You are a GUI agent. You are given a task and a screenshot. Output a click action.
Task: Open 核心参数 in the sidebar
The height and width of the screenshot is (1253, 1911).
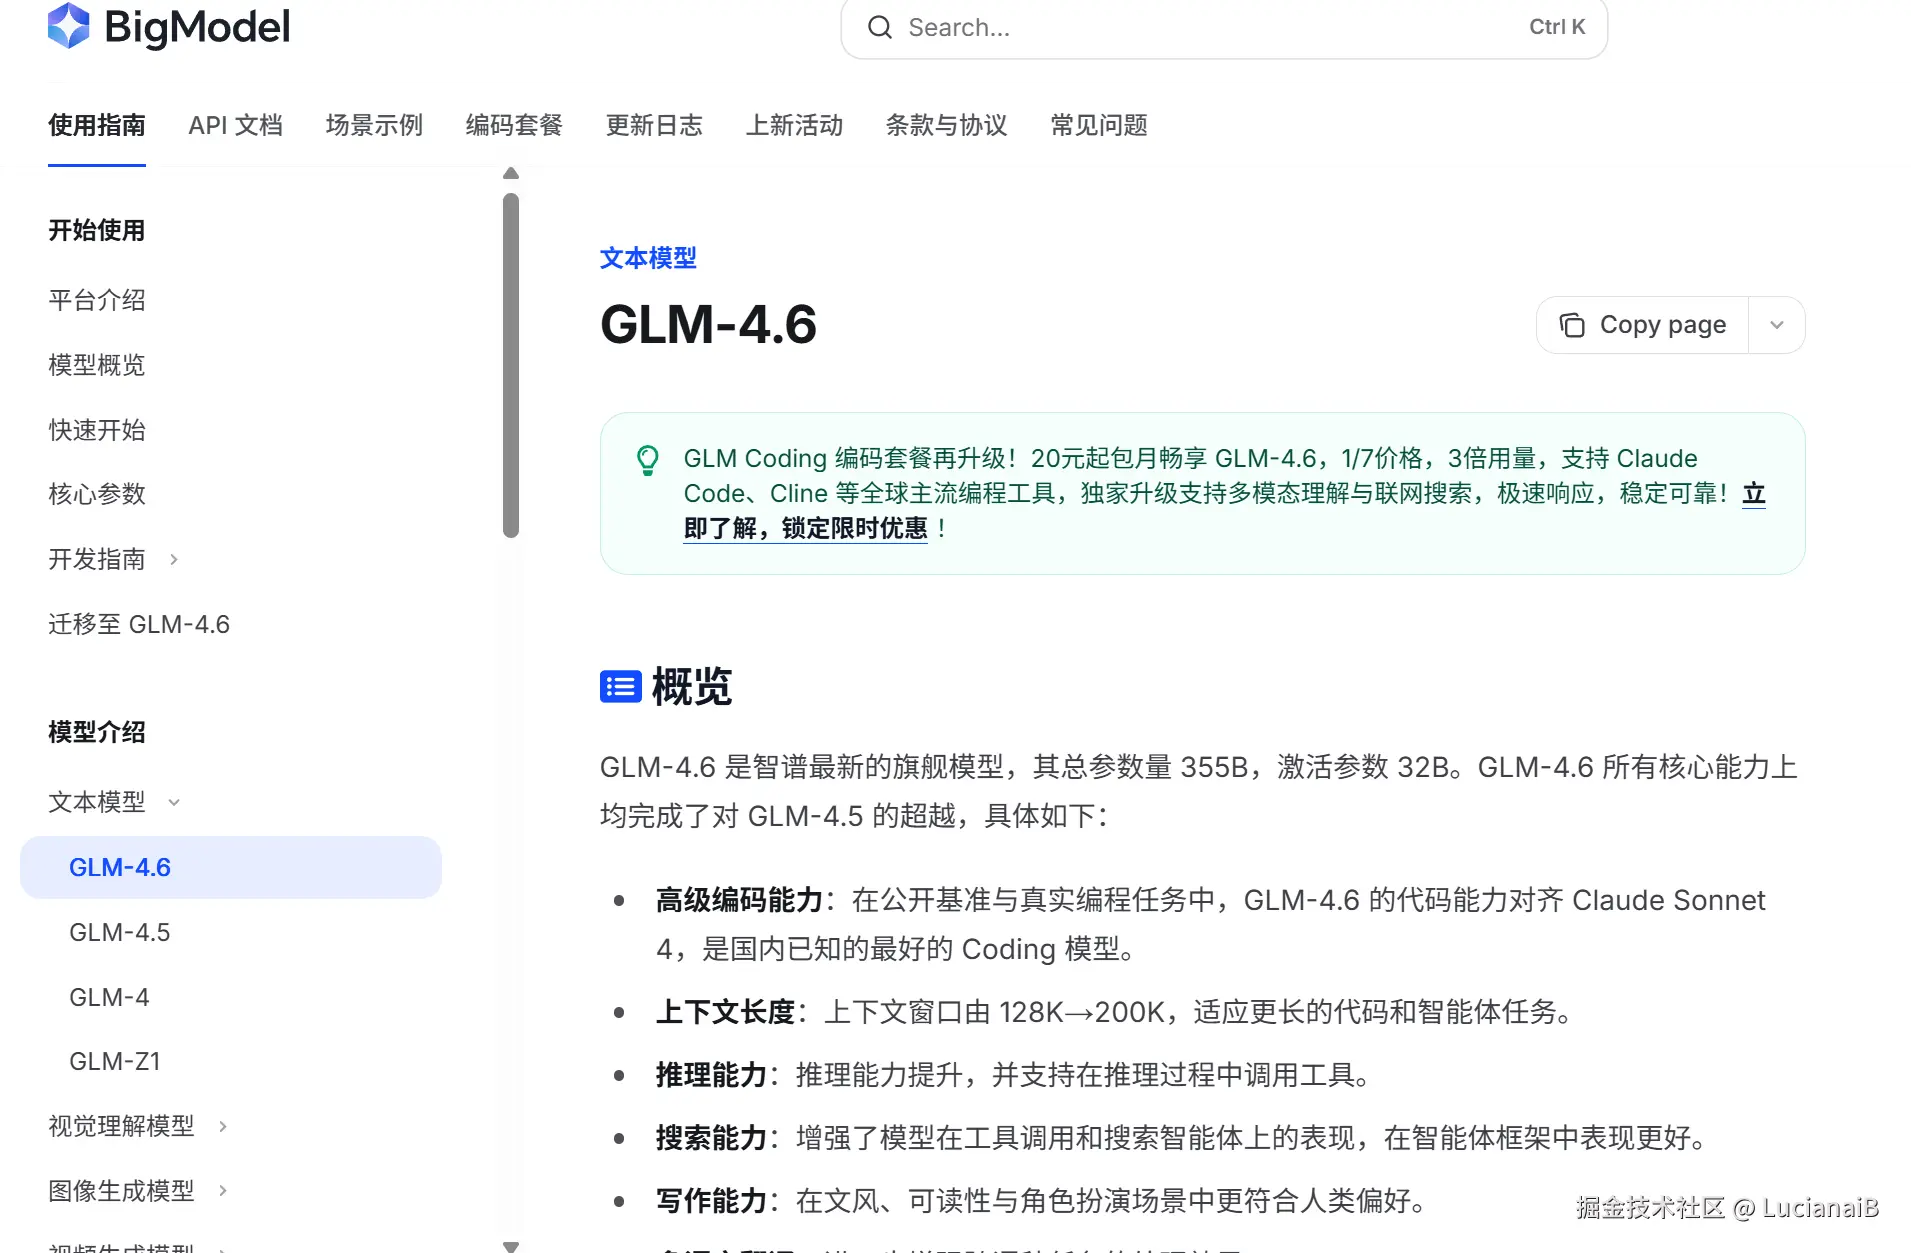point(97,494)
